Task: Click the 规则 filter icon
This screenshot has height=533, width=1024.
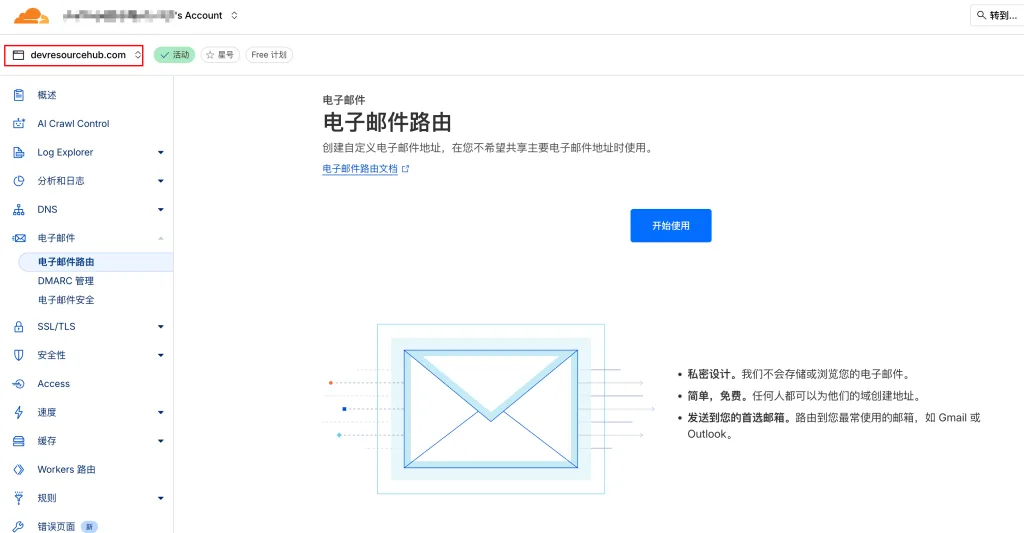Action: point(19,498)
